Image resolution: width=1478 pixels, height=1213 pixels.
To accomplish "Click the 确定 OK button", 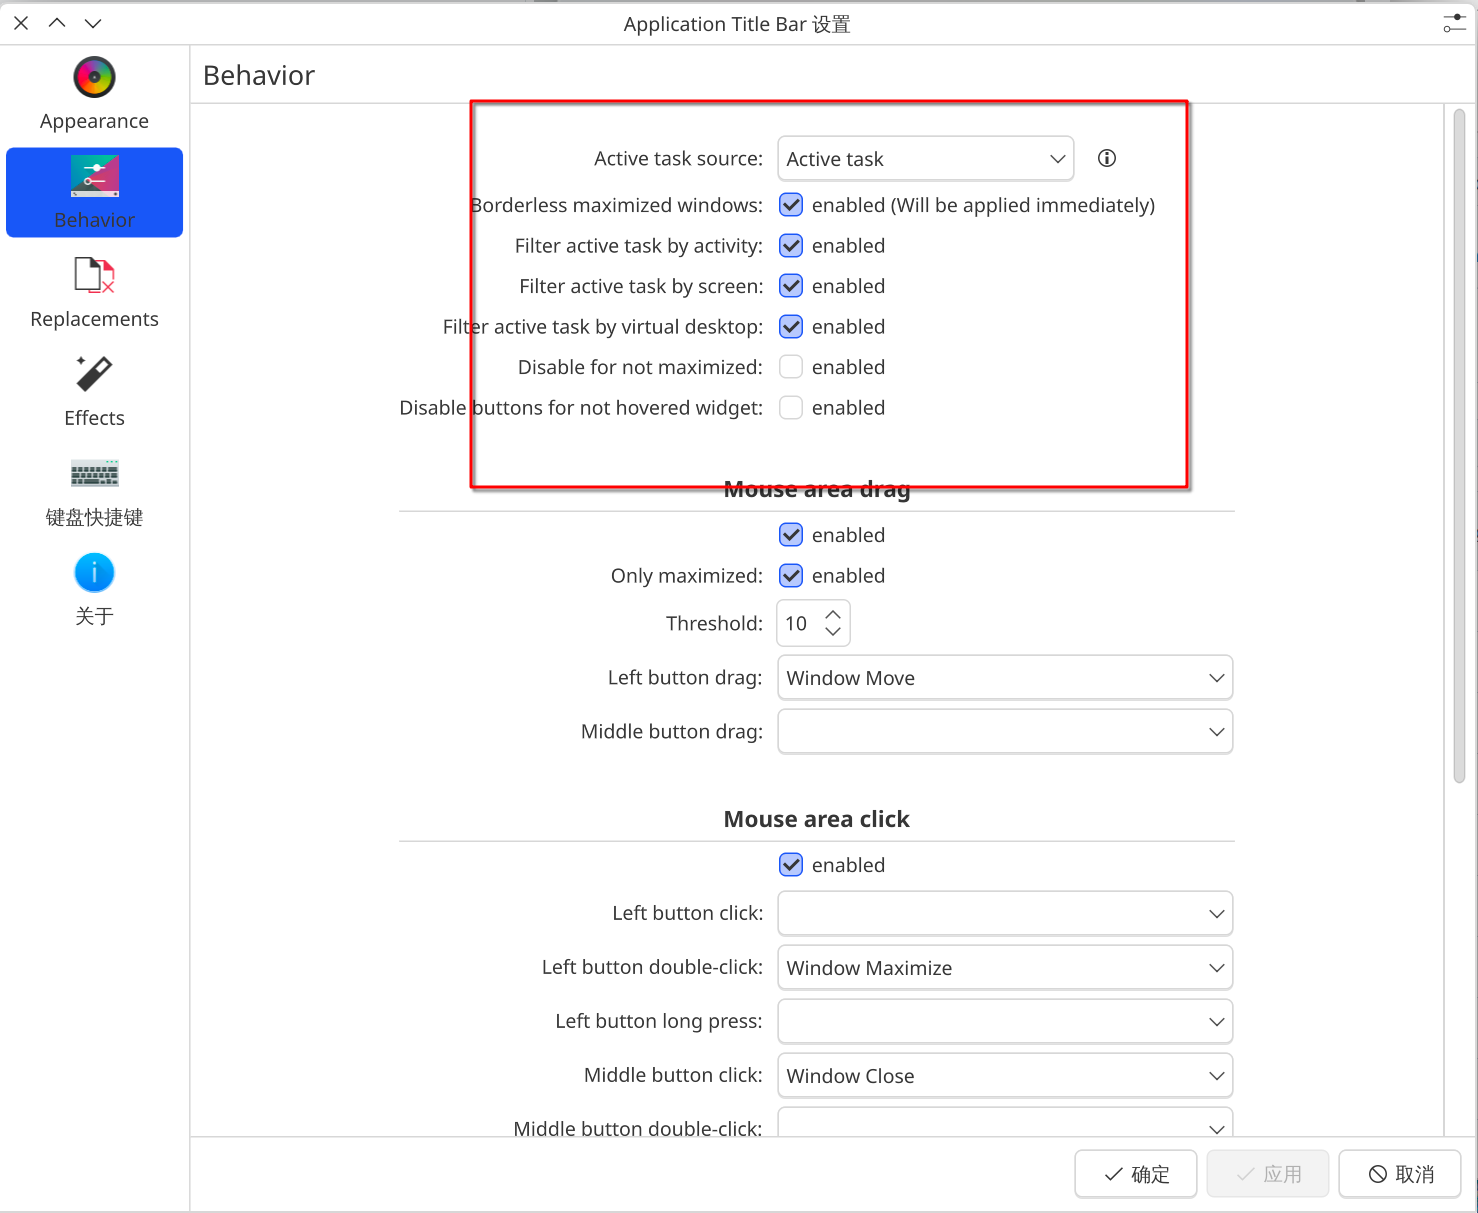I will [x=1136, y=1174].
